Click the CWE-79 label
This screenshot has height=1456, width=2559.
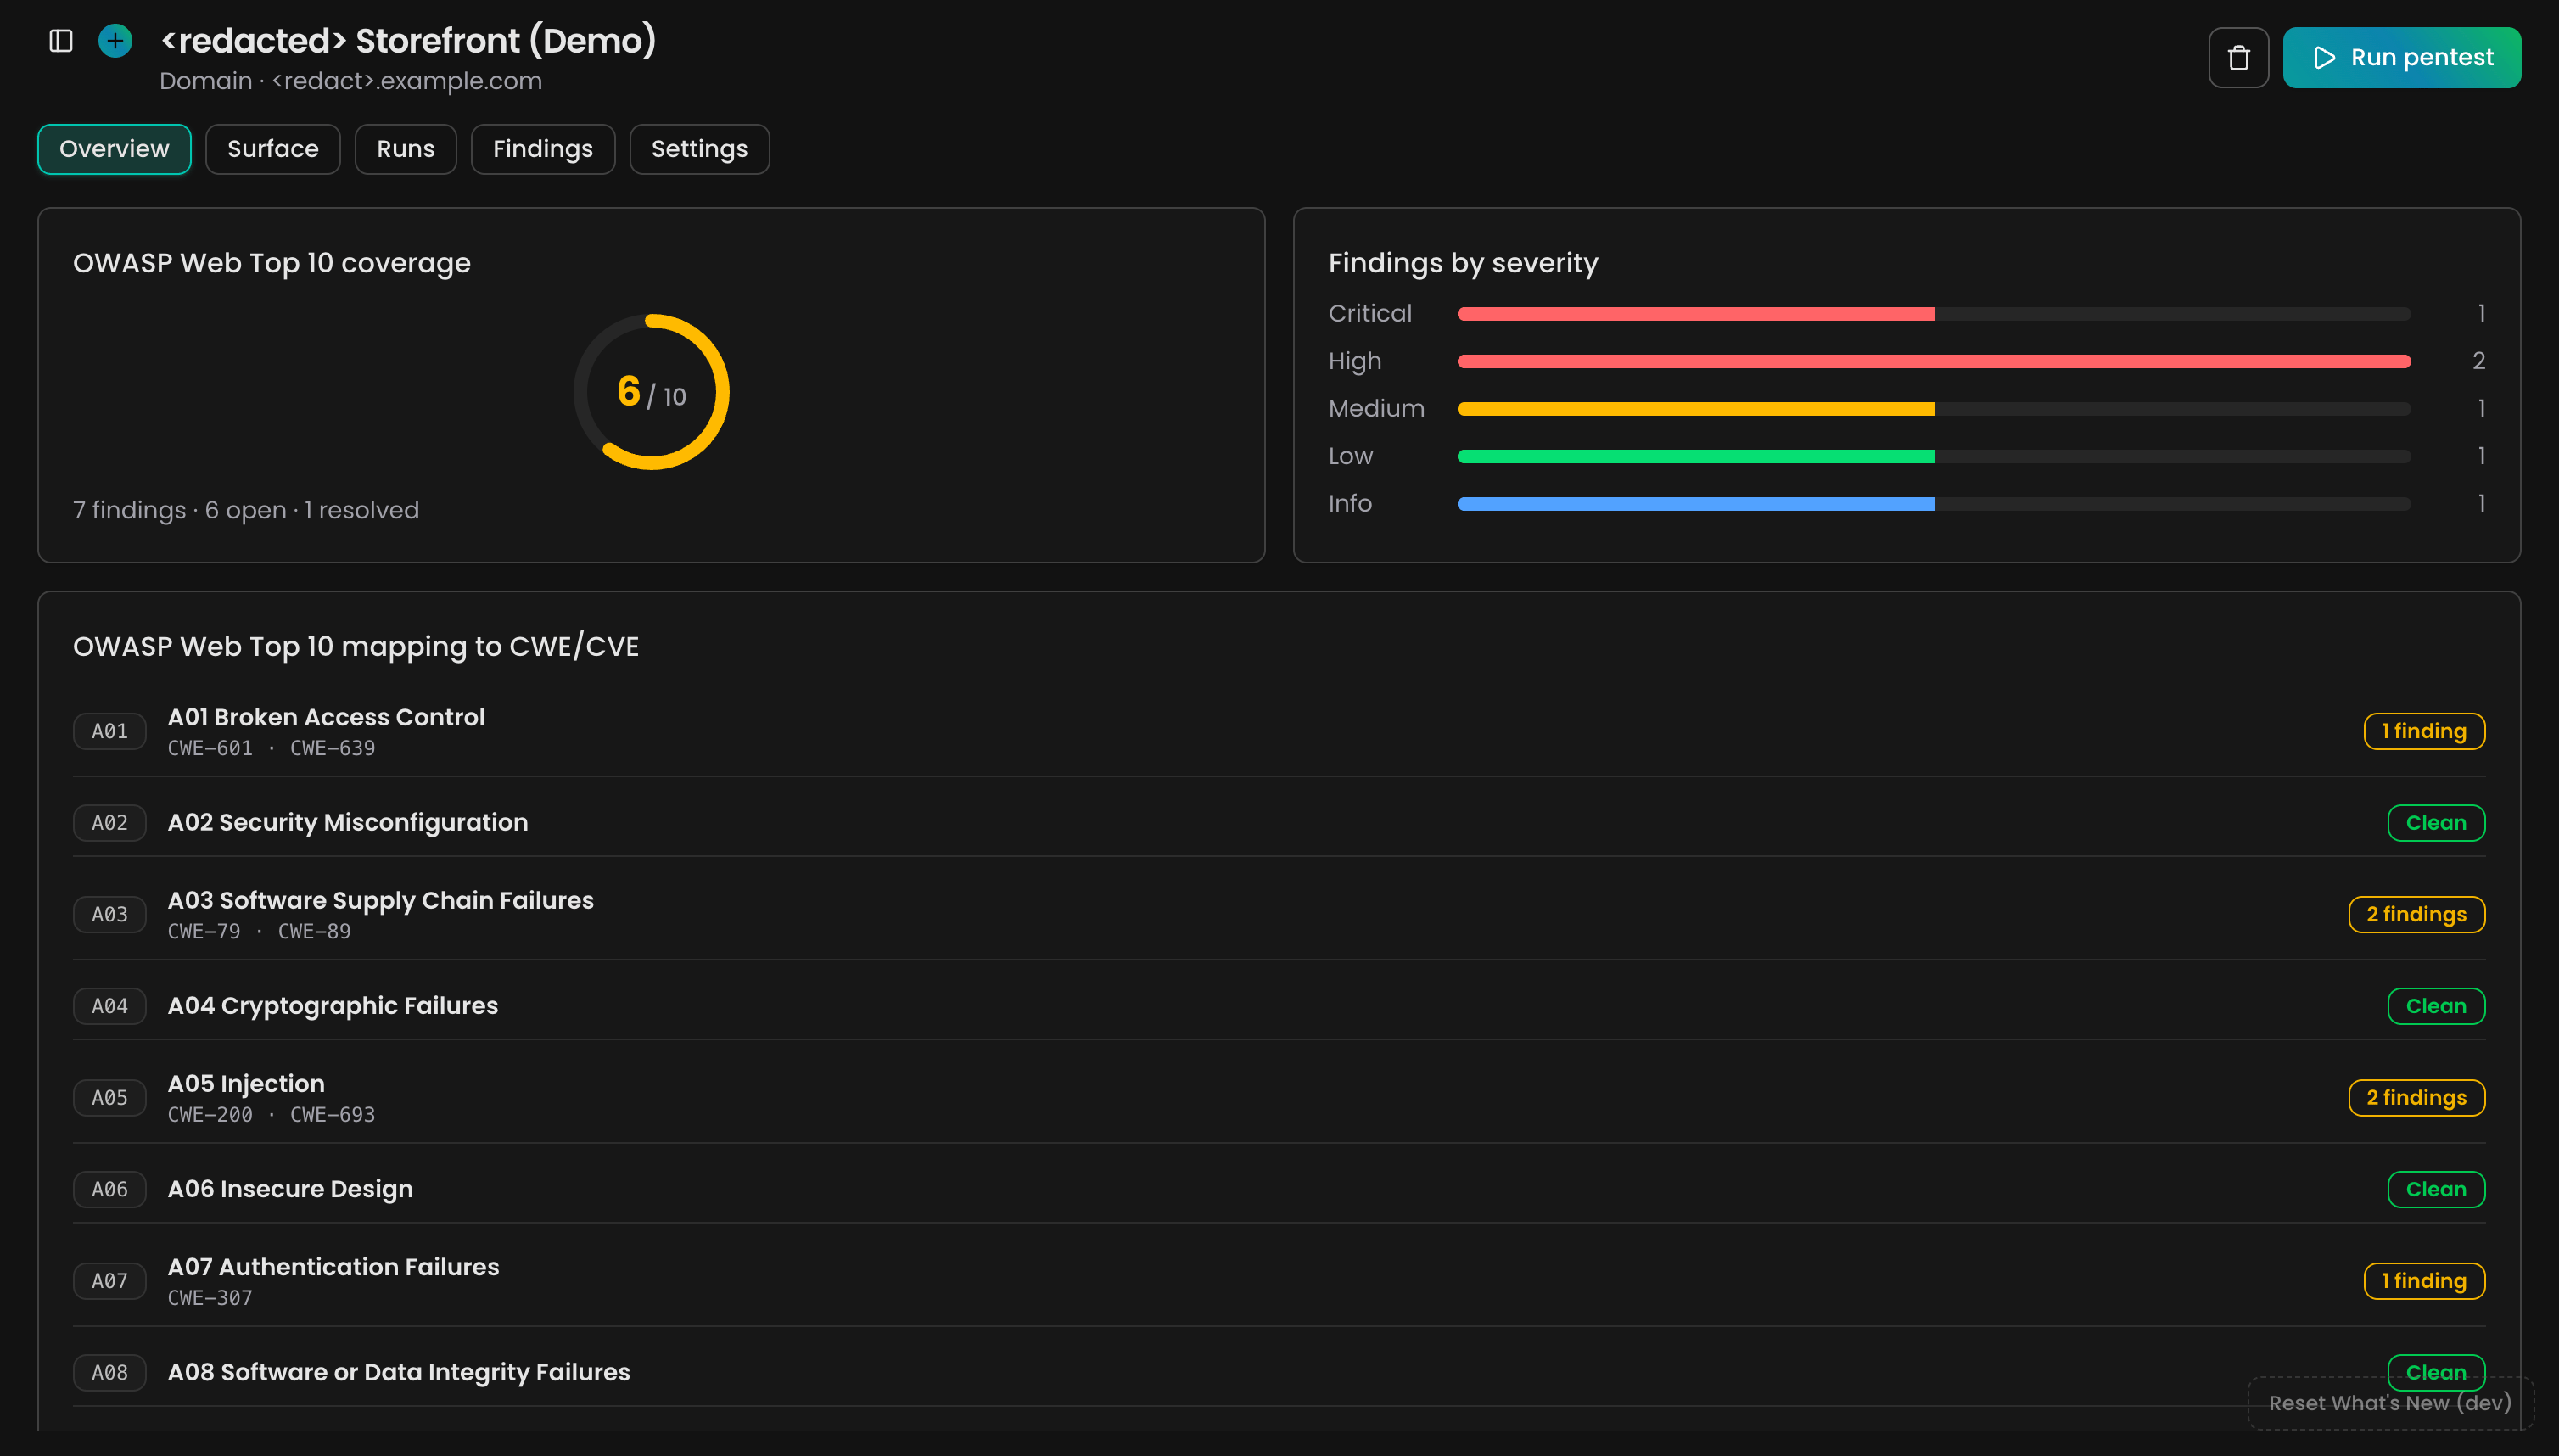point(204,931)
